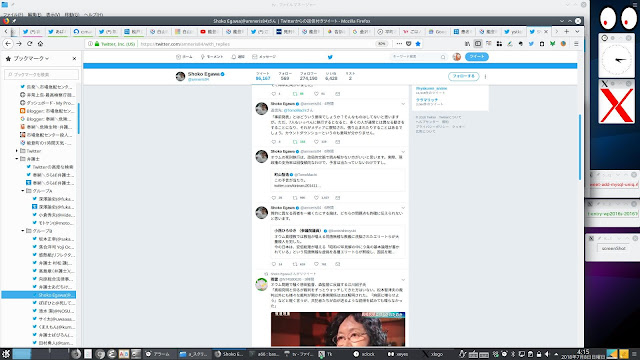The width and height of the screenshot is (640, 360).
Task: Click the taskbar clock showing 4:15
Action: (584, 354)
